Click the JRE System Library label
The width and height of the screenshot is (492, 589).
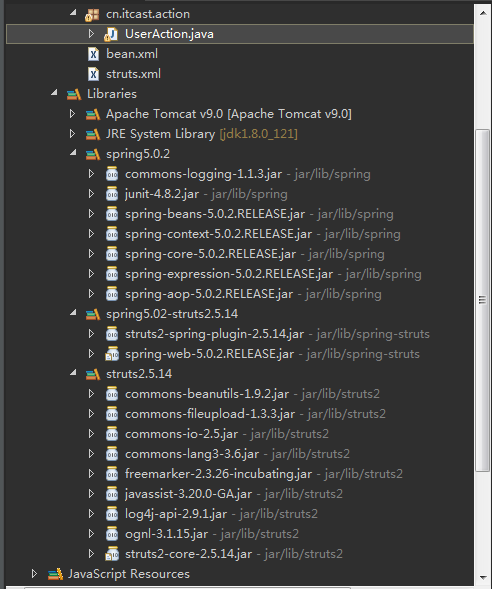[x=160, y=134]
